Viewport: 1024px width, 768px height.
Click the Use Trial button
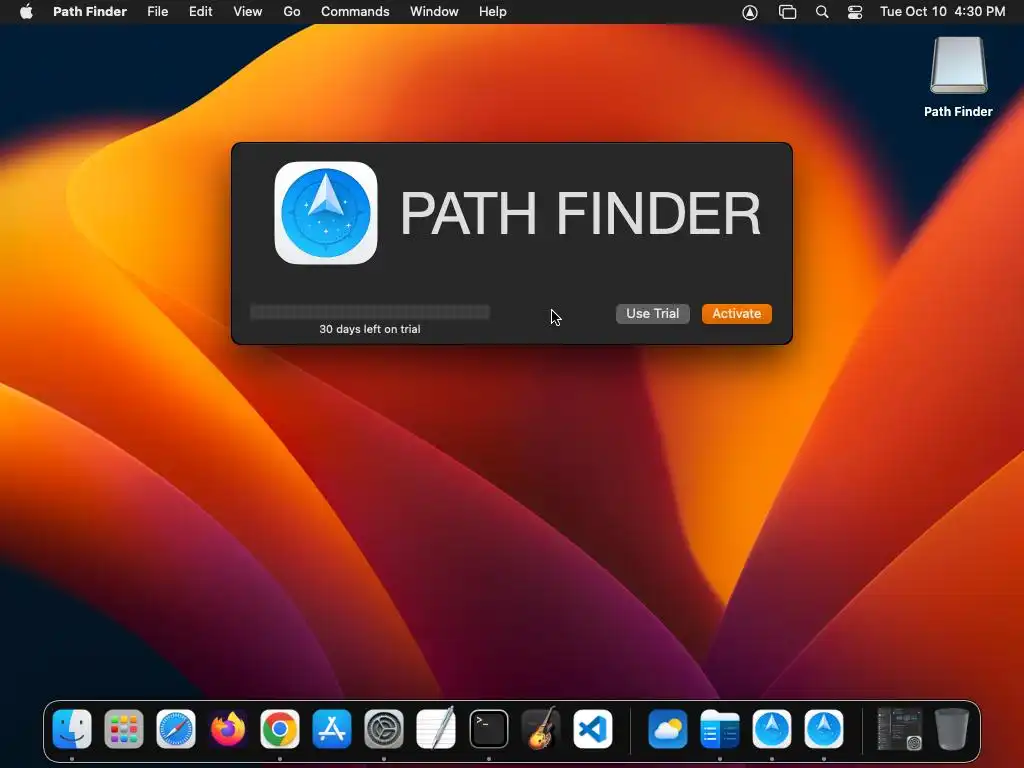tap(652, 313)
